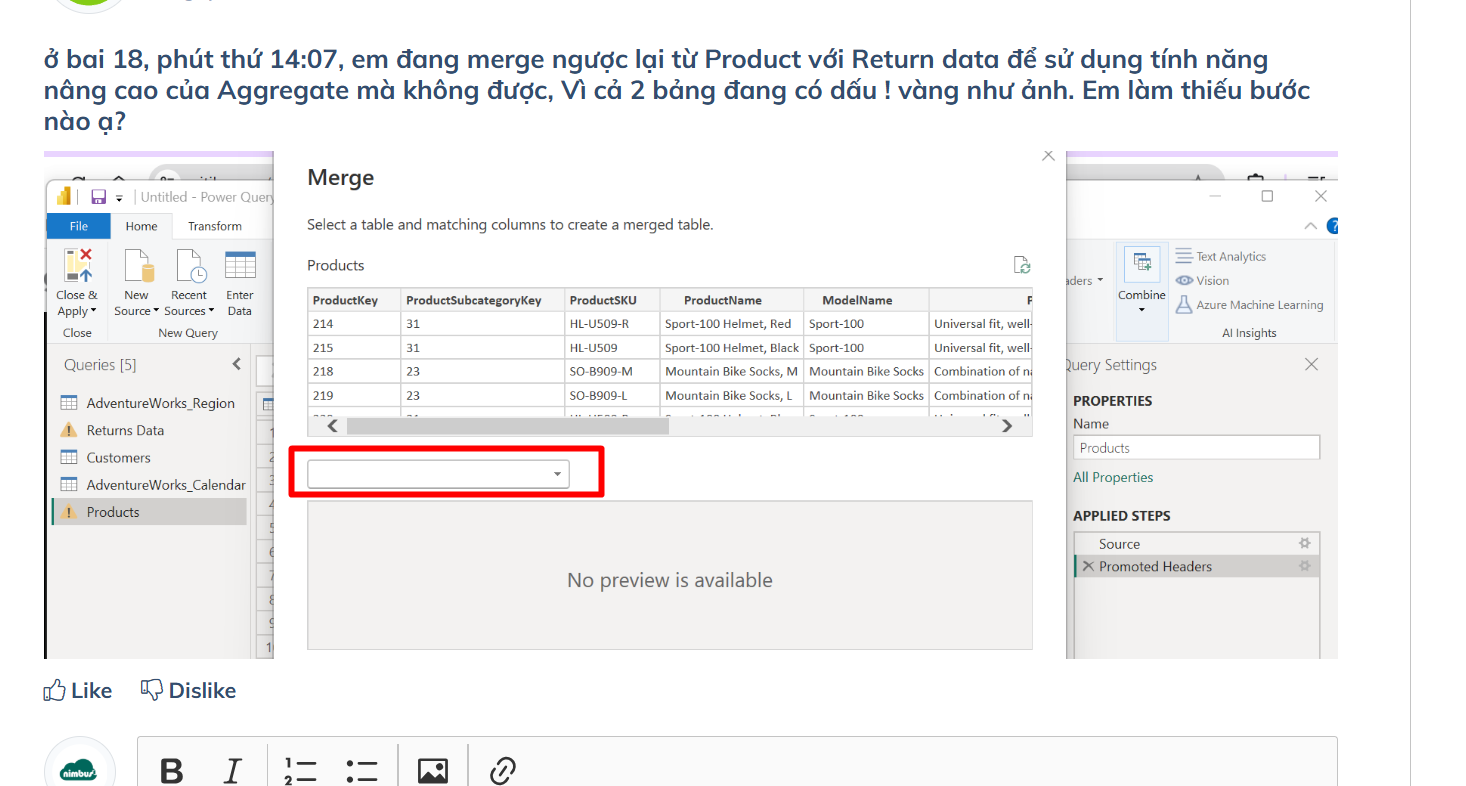Maximize the Power Query window
Viewport: 1466px width, 786px height.
pyautogui.click(x=1267, y=196)
